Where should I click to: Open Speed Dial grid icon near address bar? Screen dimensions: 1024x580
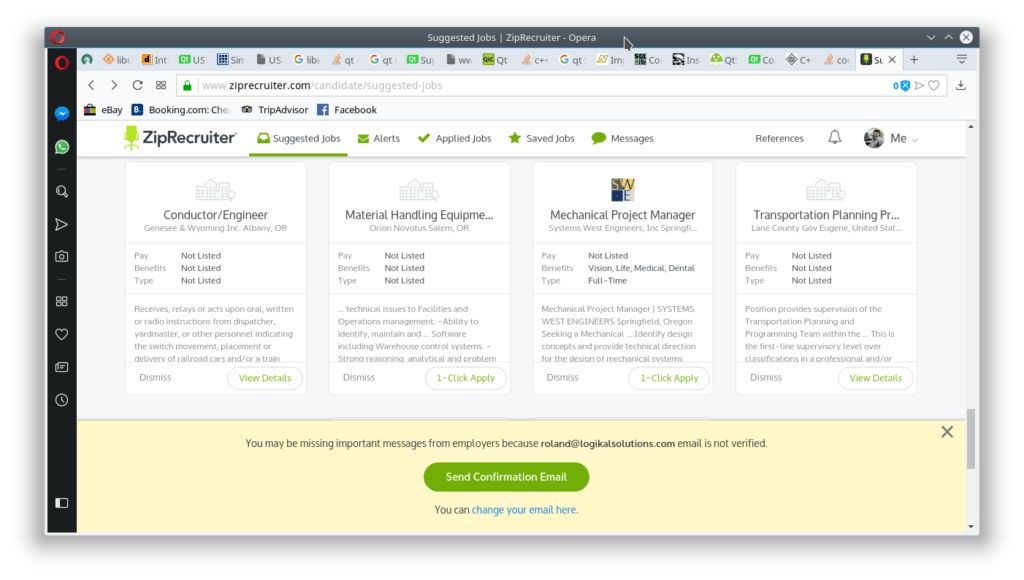coord(161,85)
